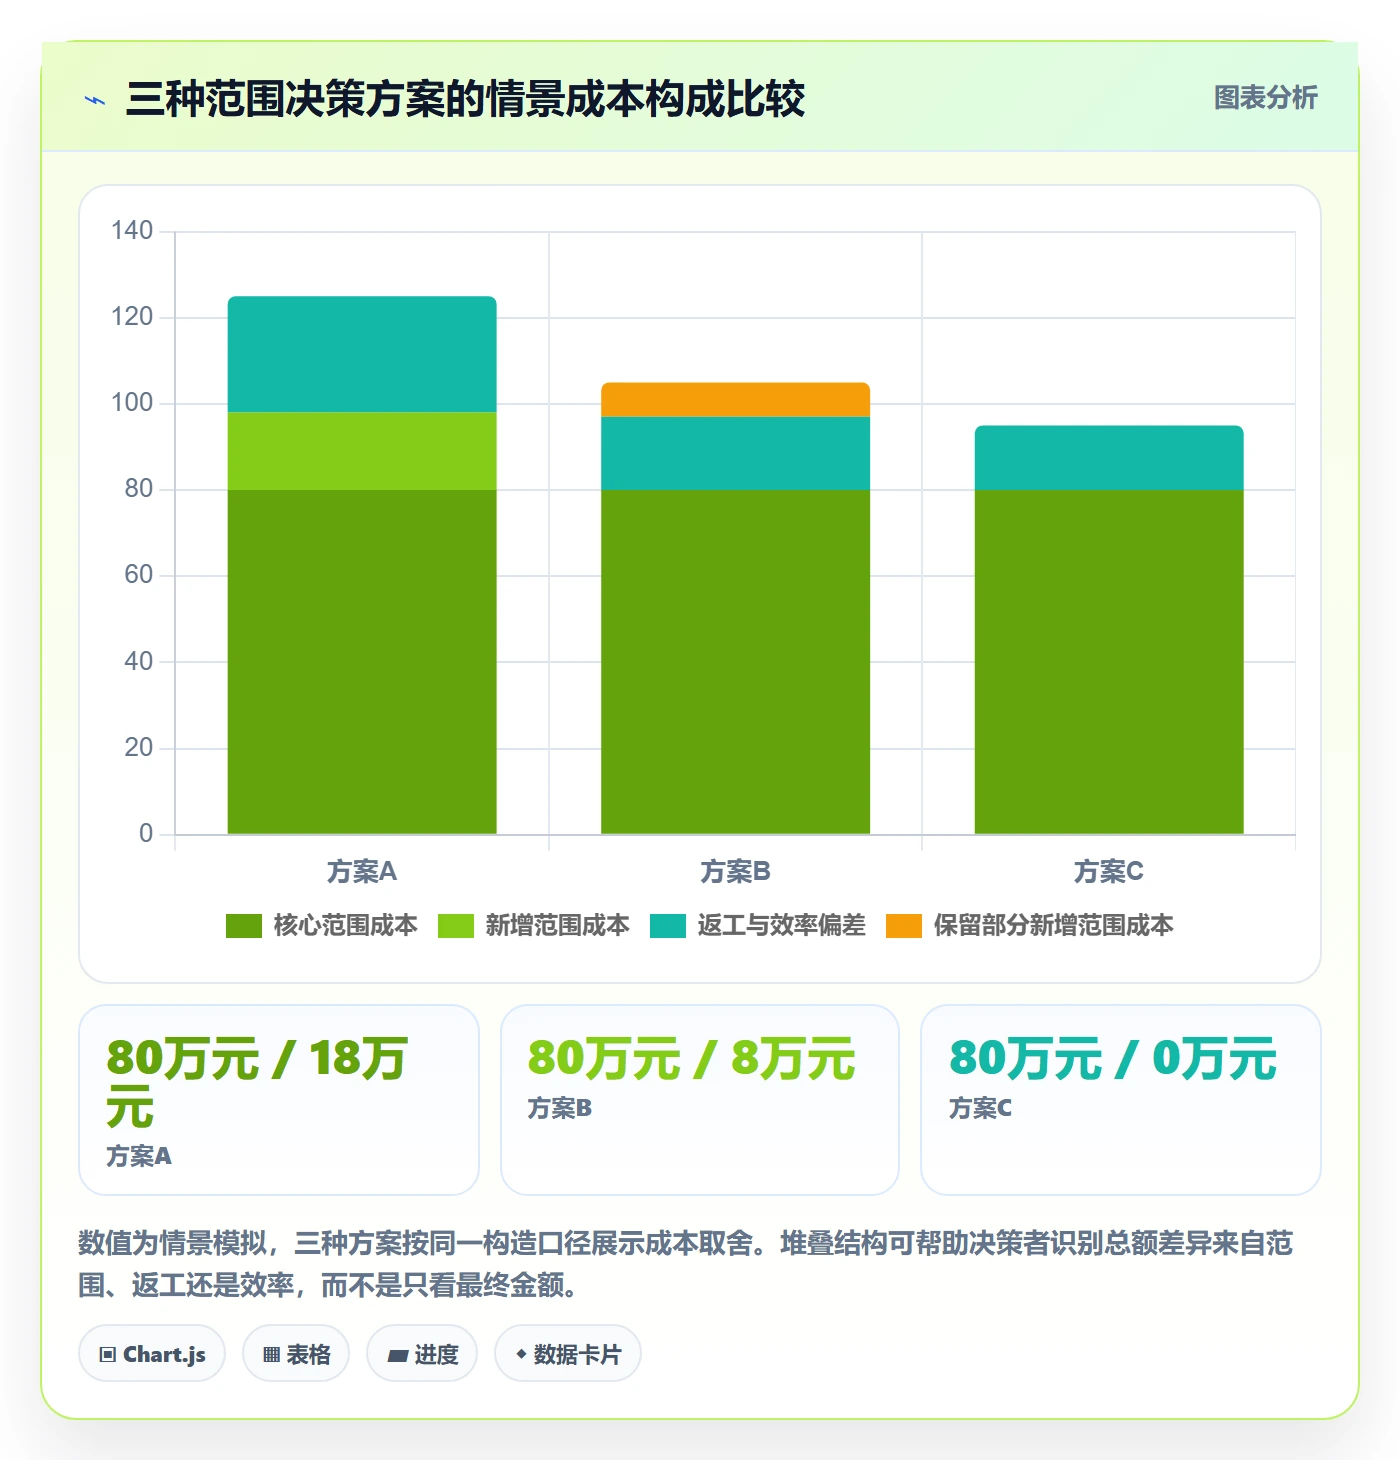Select the 表格 tag chip
The height and width of the screenshot is (1460, 1400).
[296, 1354]
